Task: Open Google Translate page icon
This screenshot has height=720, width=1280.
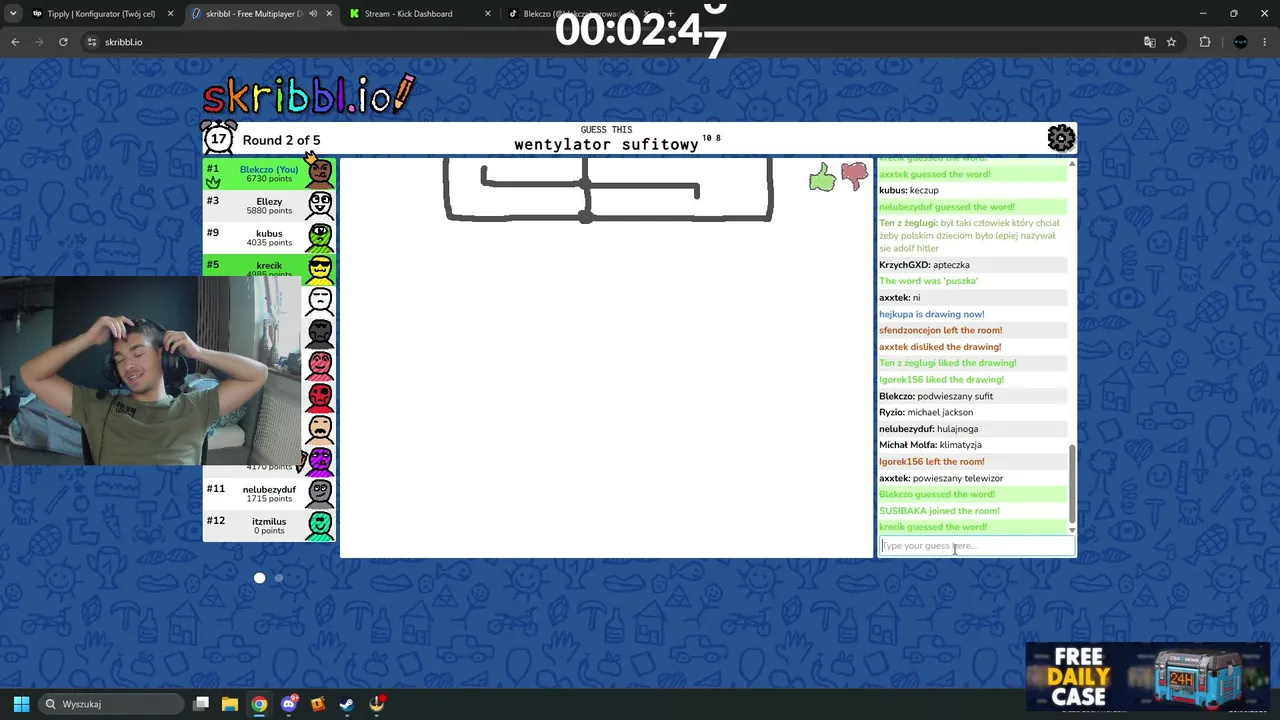Action: click(x=1149, y=42)
